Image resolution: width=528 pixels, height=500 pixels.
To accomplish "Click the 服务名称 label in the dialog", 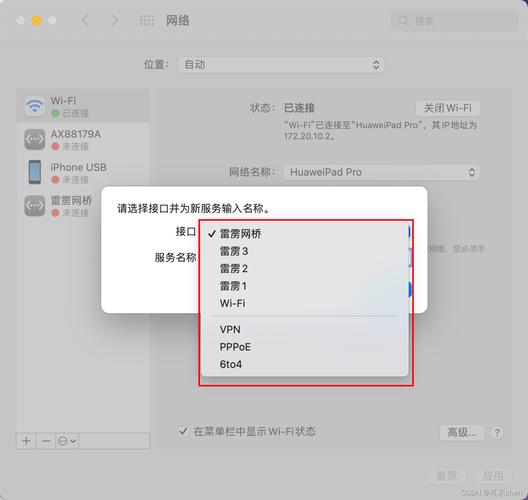I will (x=175, y=258).
